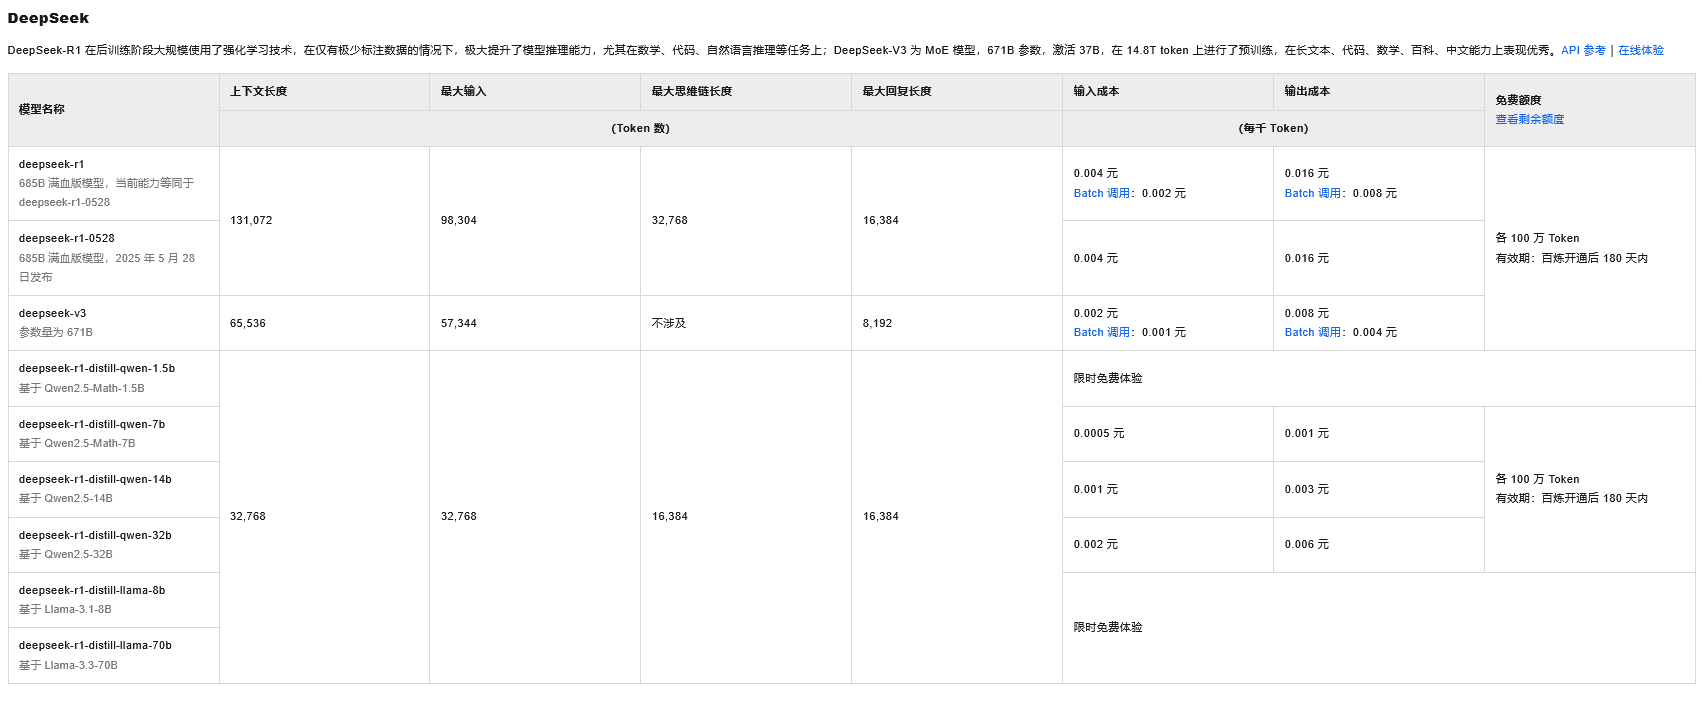Screen dimensions: 1702x701
Task: Select the deepseek-v3 model name
Action: coord(53,313)
